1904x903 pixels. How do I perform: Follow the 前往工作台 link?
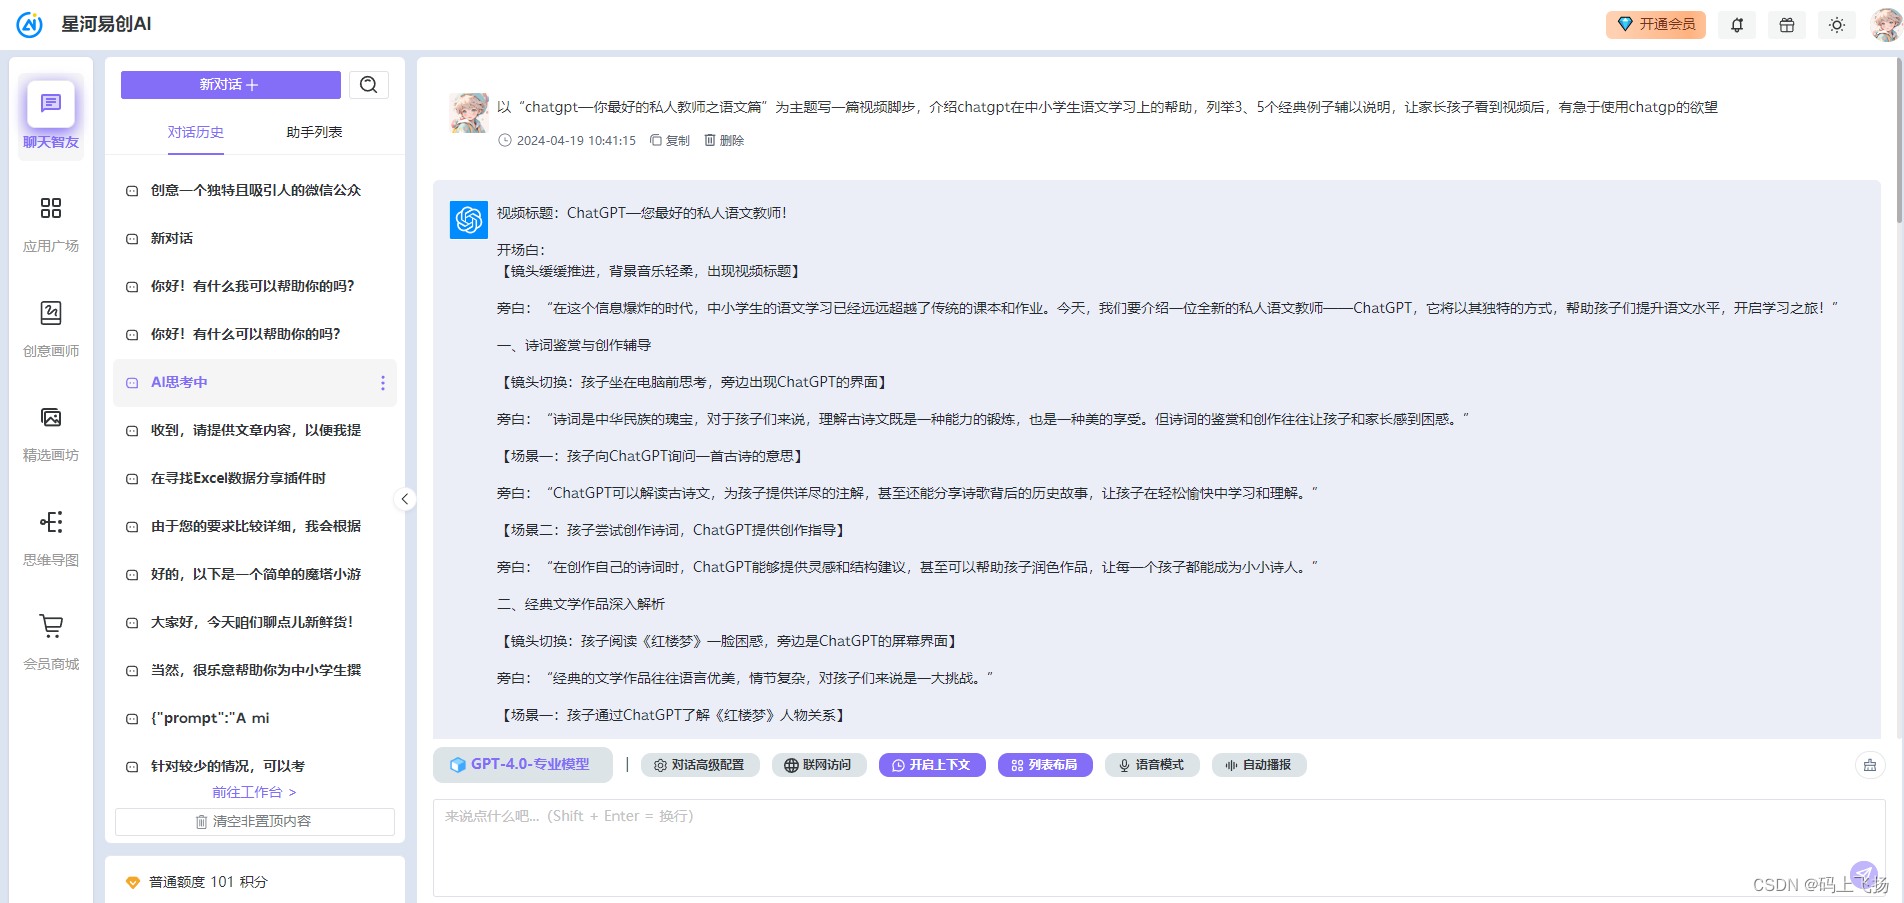tap(254, 792)
